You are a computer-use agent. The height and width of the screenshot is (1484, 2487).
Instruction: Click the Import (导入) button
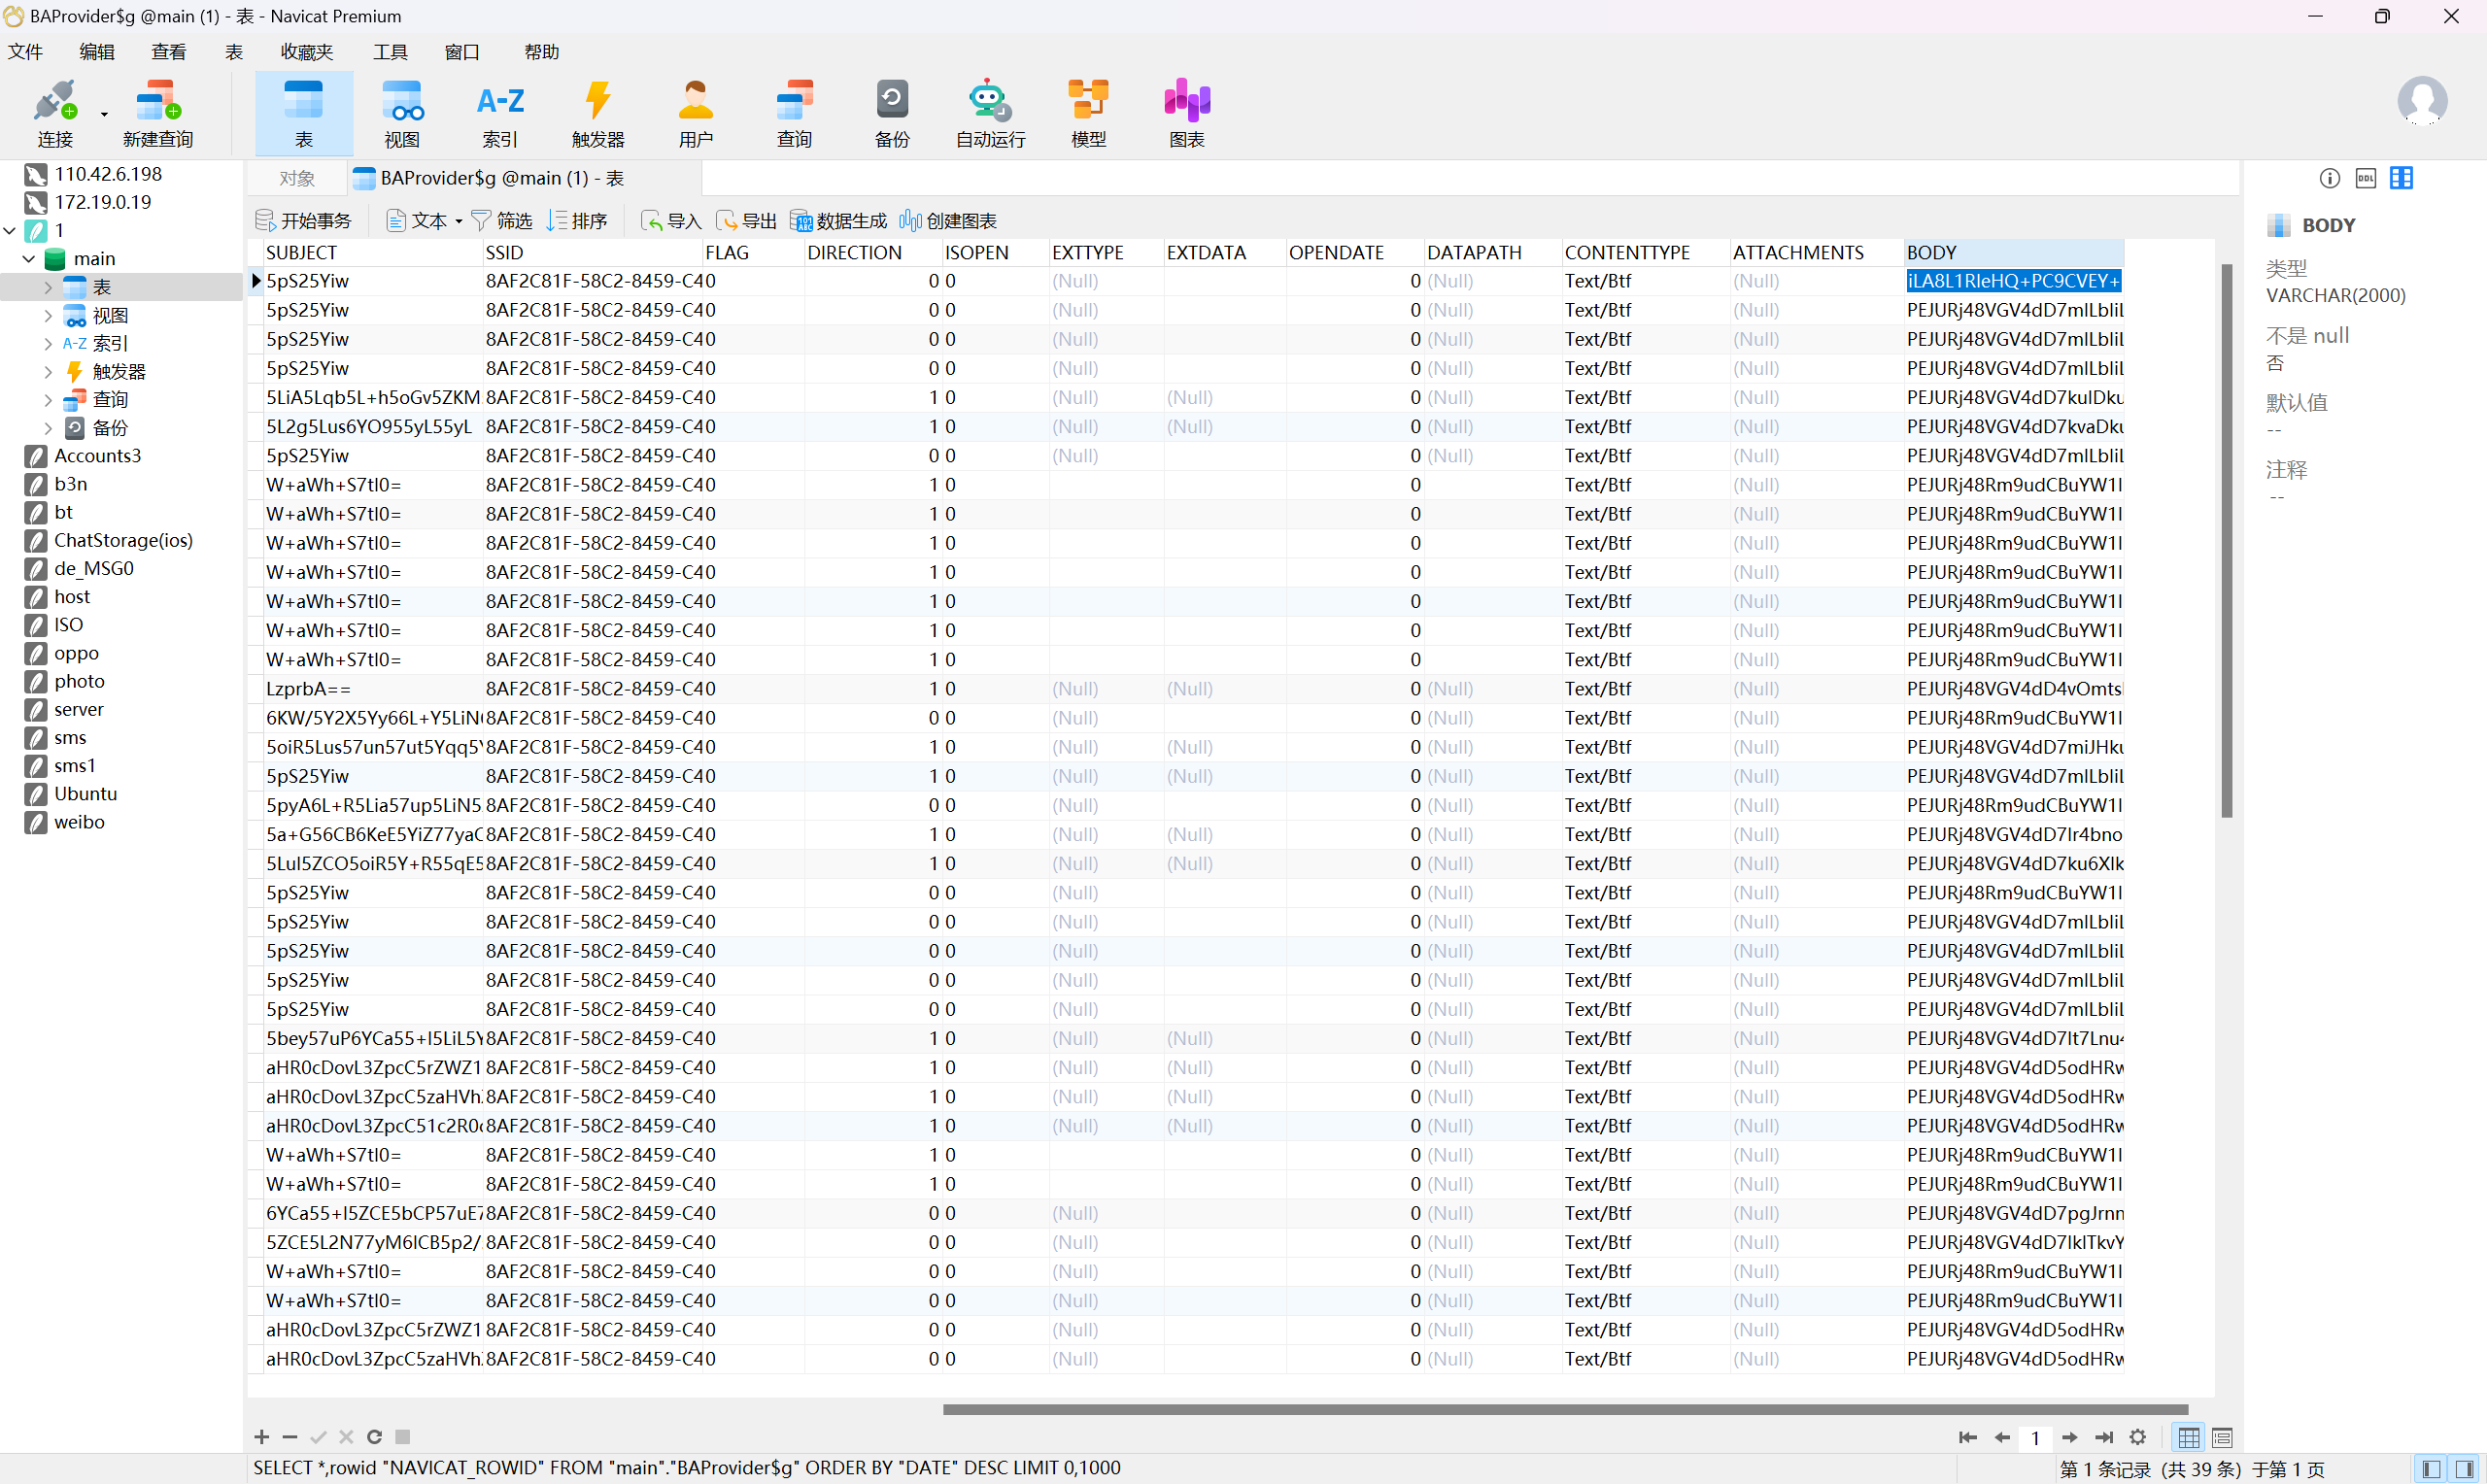pyautogui.click(x=671, y=220)
